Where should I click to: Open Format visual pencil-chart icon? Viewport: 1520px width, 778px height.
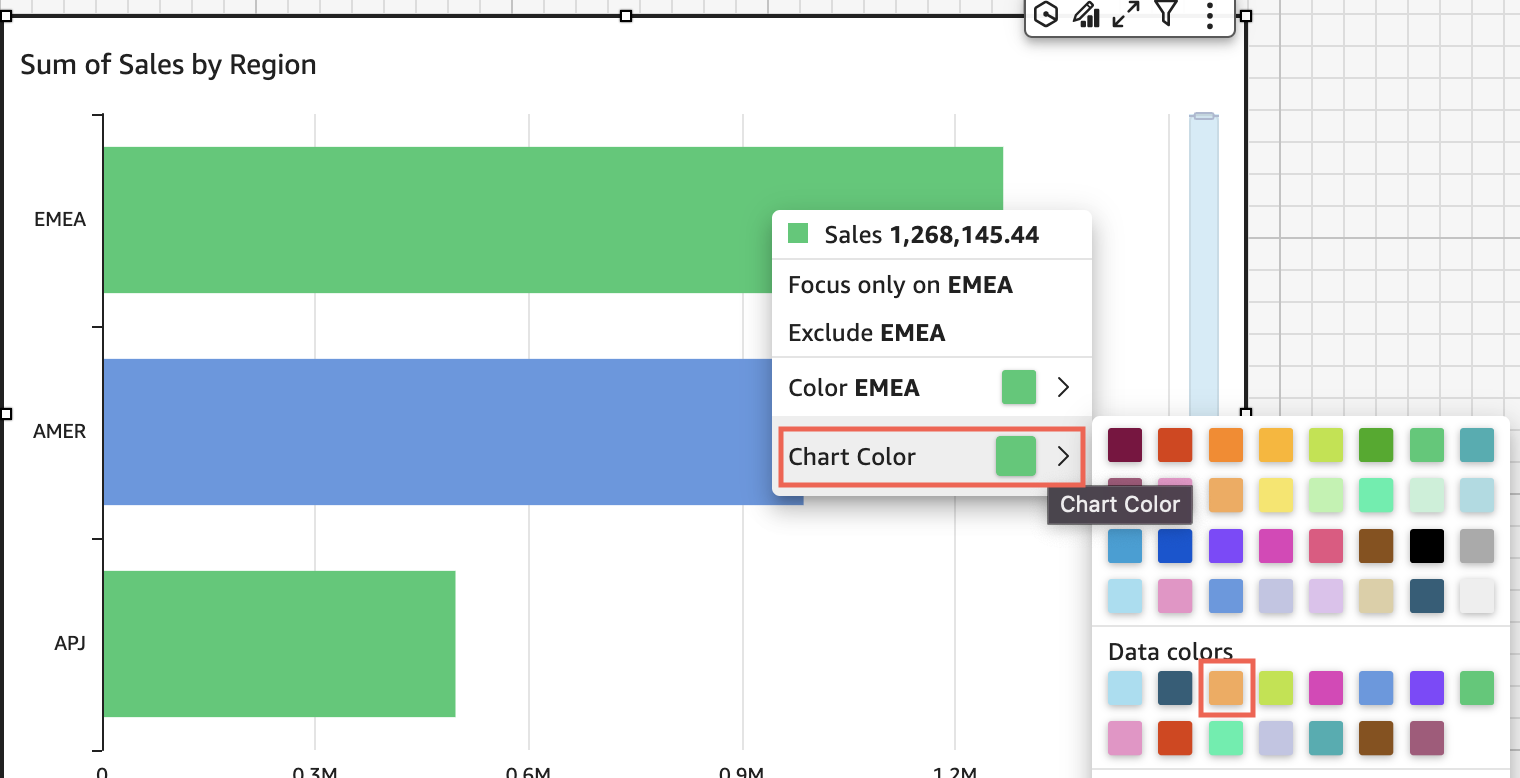[x=1086, y=14]
